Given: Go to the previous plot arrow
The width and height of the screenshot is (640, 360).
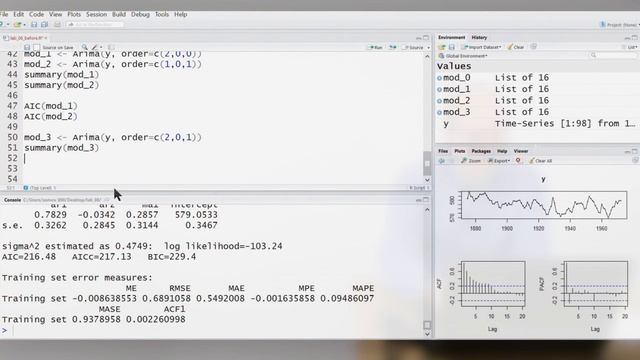Looking at the screenshot, I should [442, 161].
